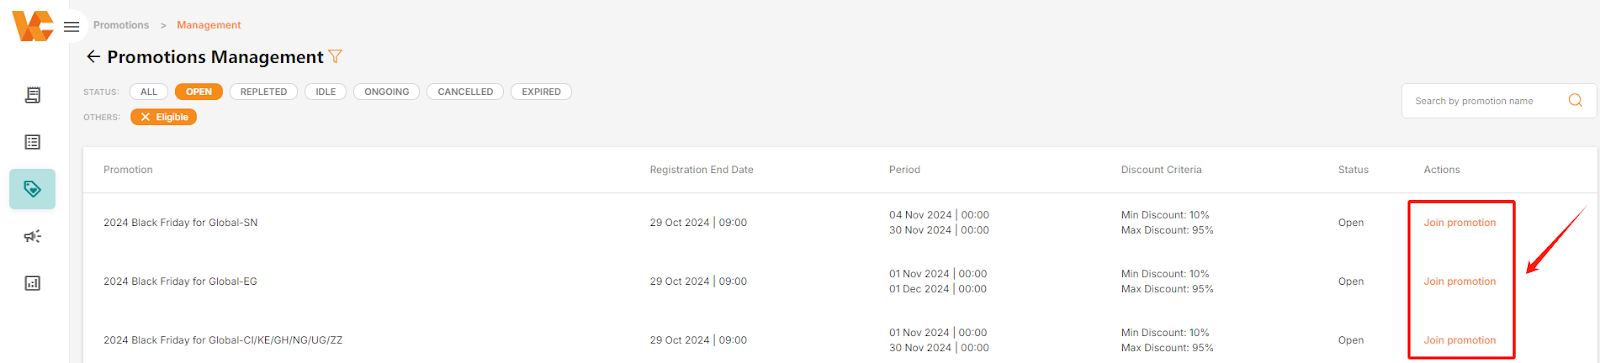Open the orange filter funnel icon
This screenshot has height=363, width=1600.
tap(335, 57)
